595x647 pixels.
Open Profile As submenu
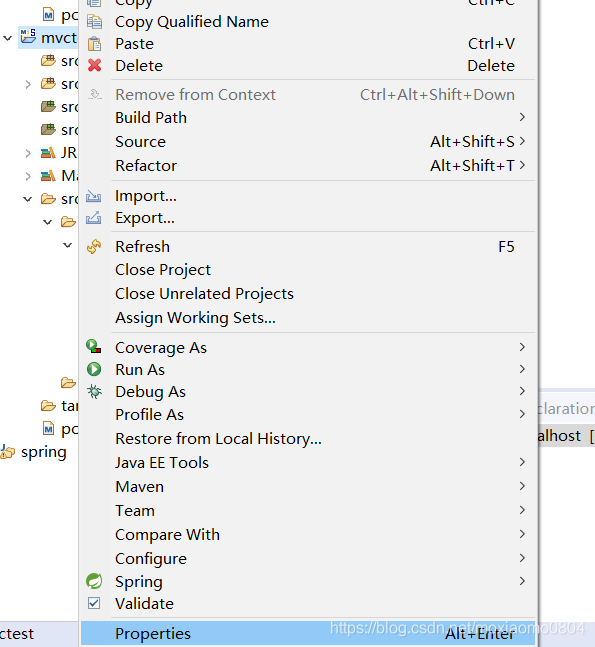308,414
